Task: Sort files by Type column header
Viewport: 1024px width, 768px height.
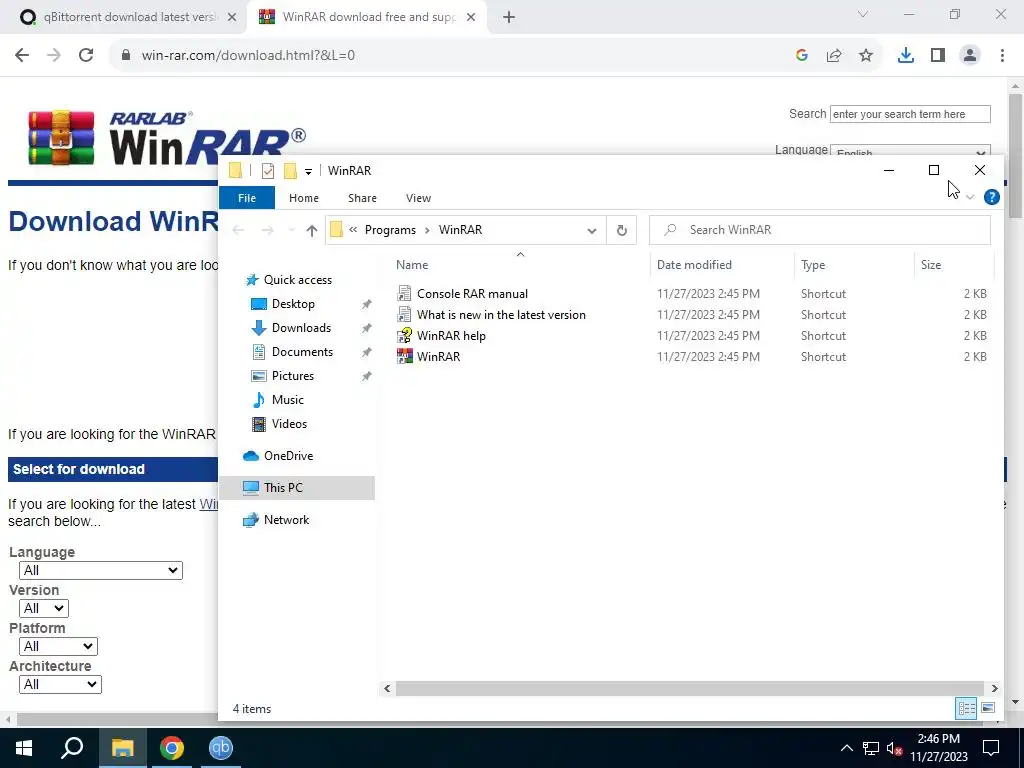Action: tap(813, 264)
